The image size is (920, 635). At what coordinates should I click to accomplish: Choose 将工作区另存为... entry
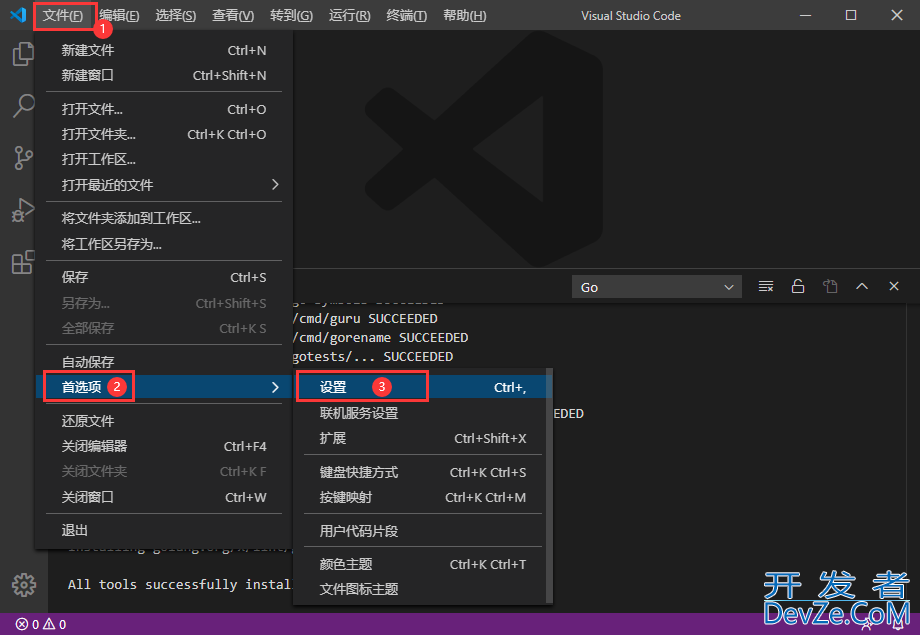(164, 244)
